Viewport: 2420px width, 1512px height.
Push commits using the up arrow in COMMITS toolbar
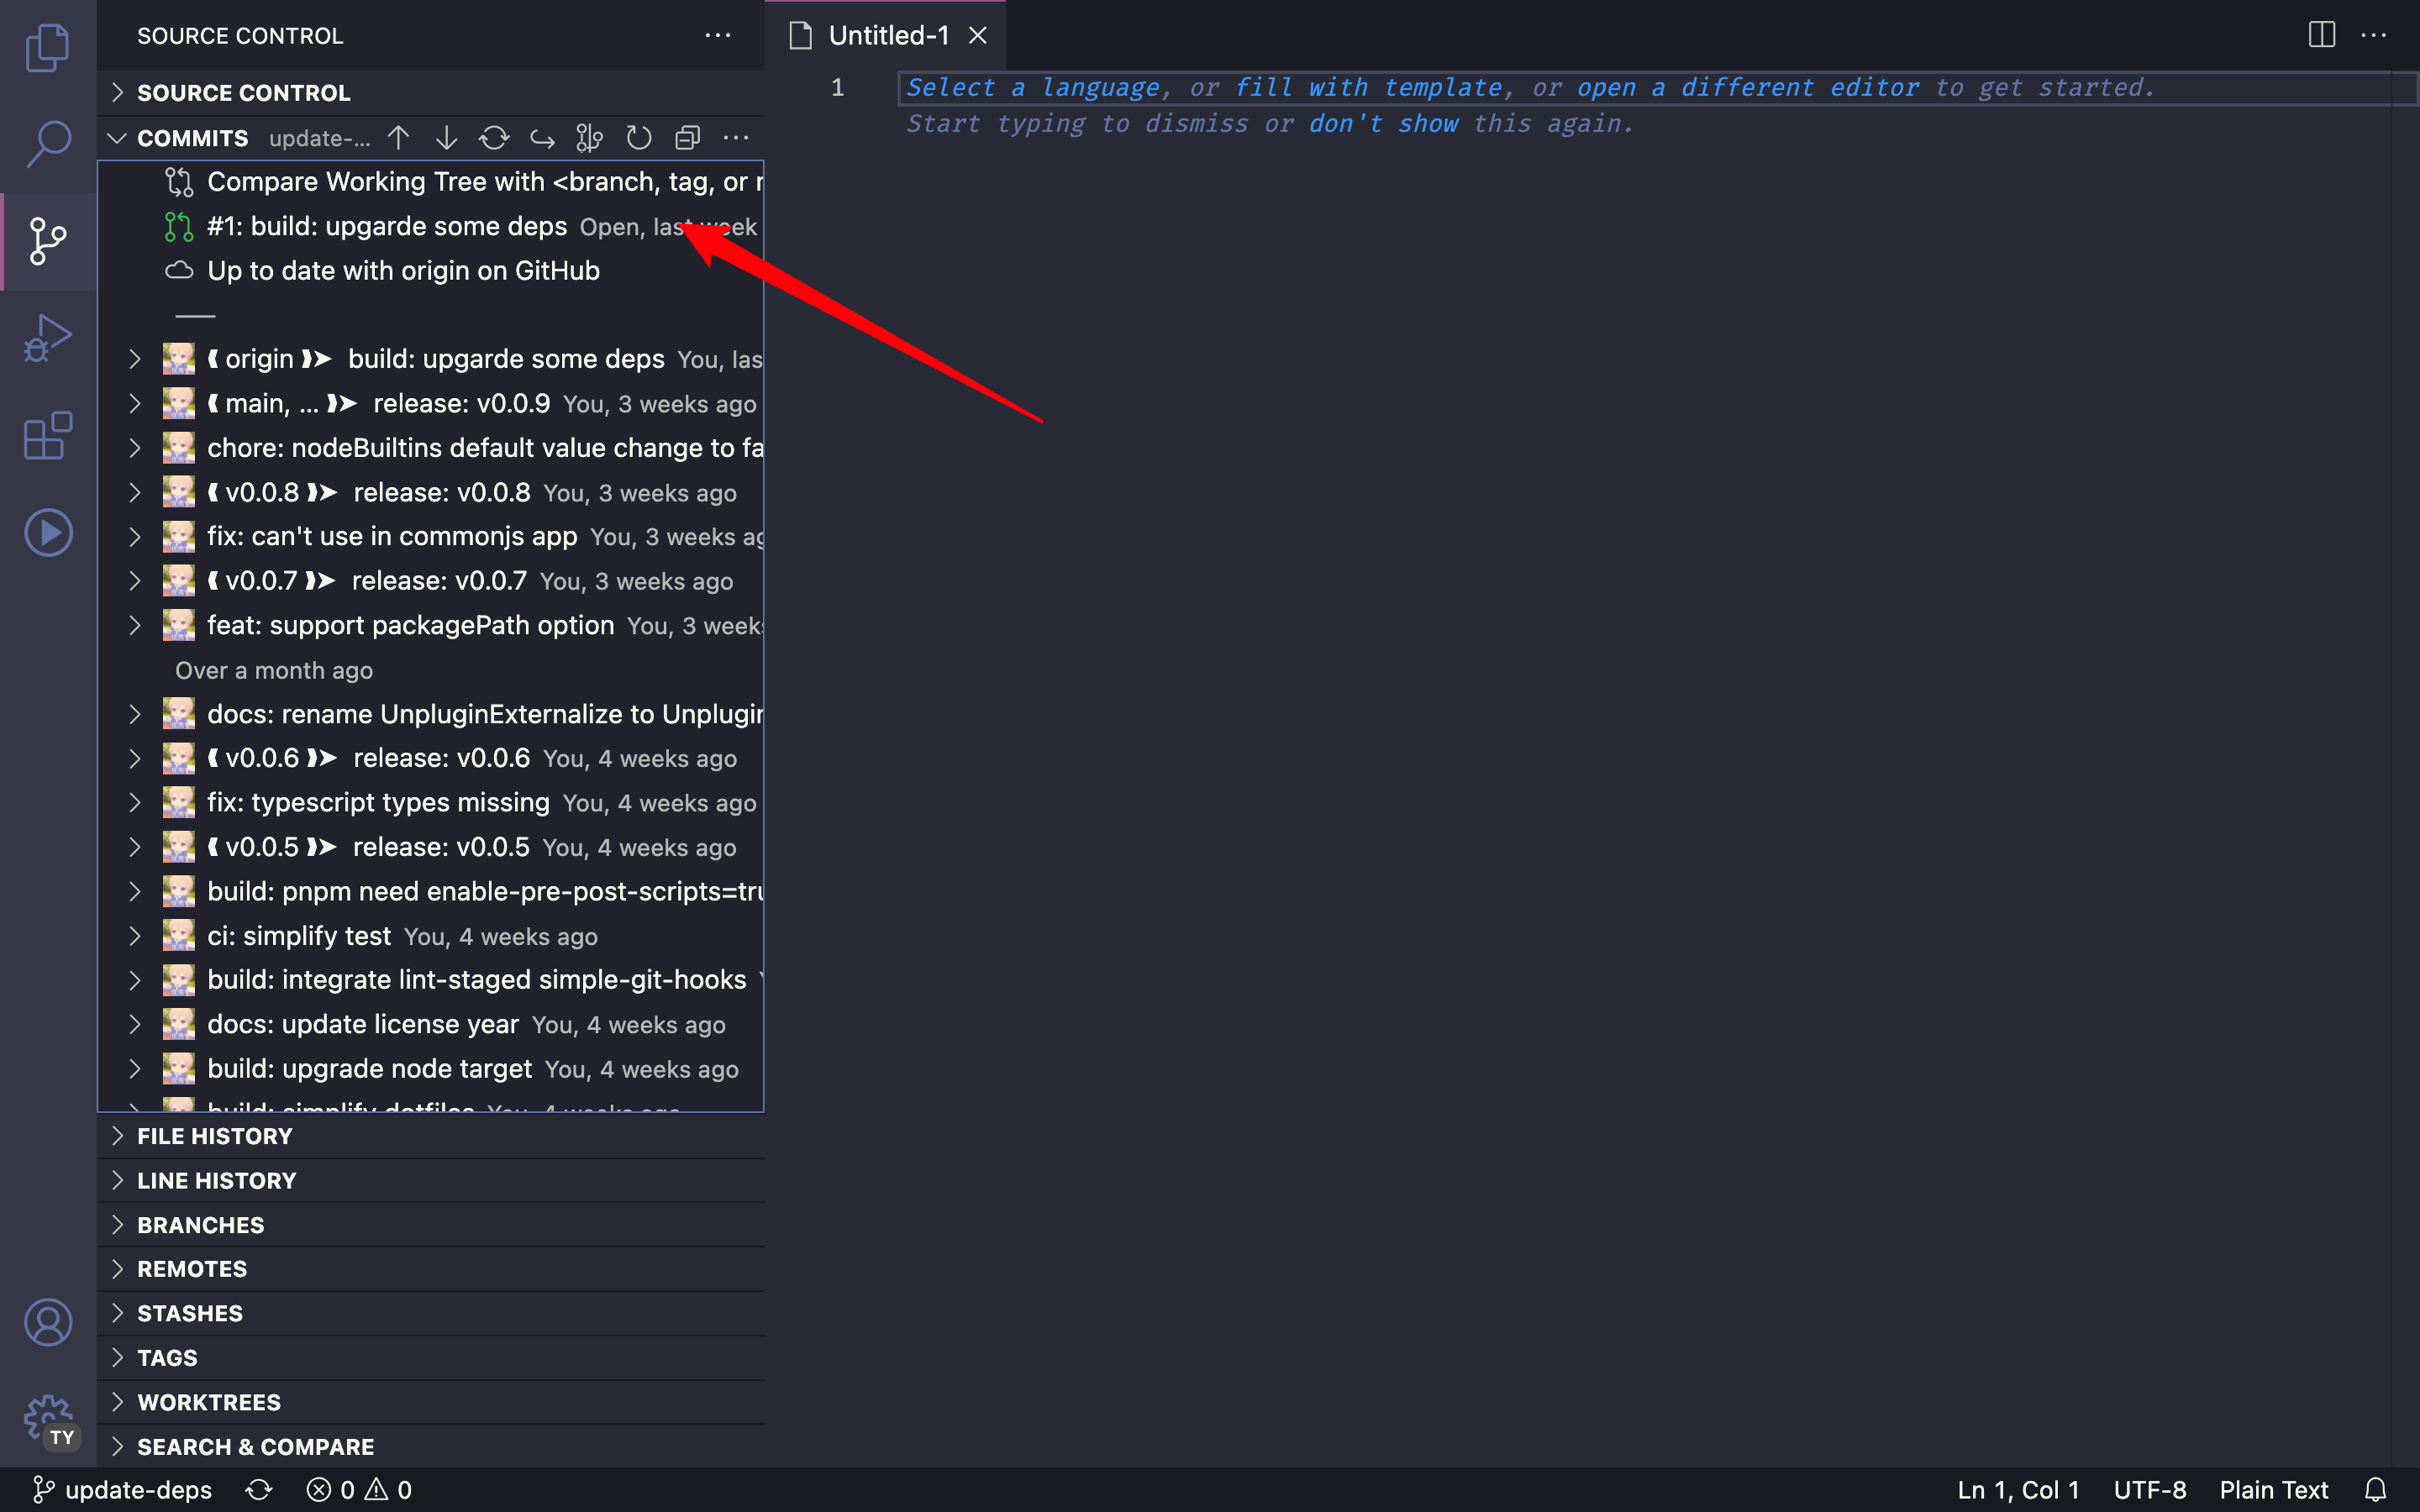pyautogui.click(x=398, y=137)
